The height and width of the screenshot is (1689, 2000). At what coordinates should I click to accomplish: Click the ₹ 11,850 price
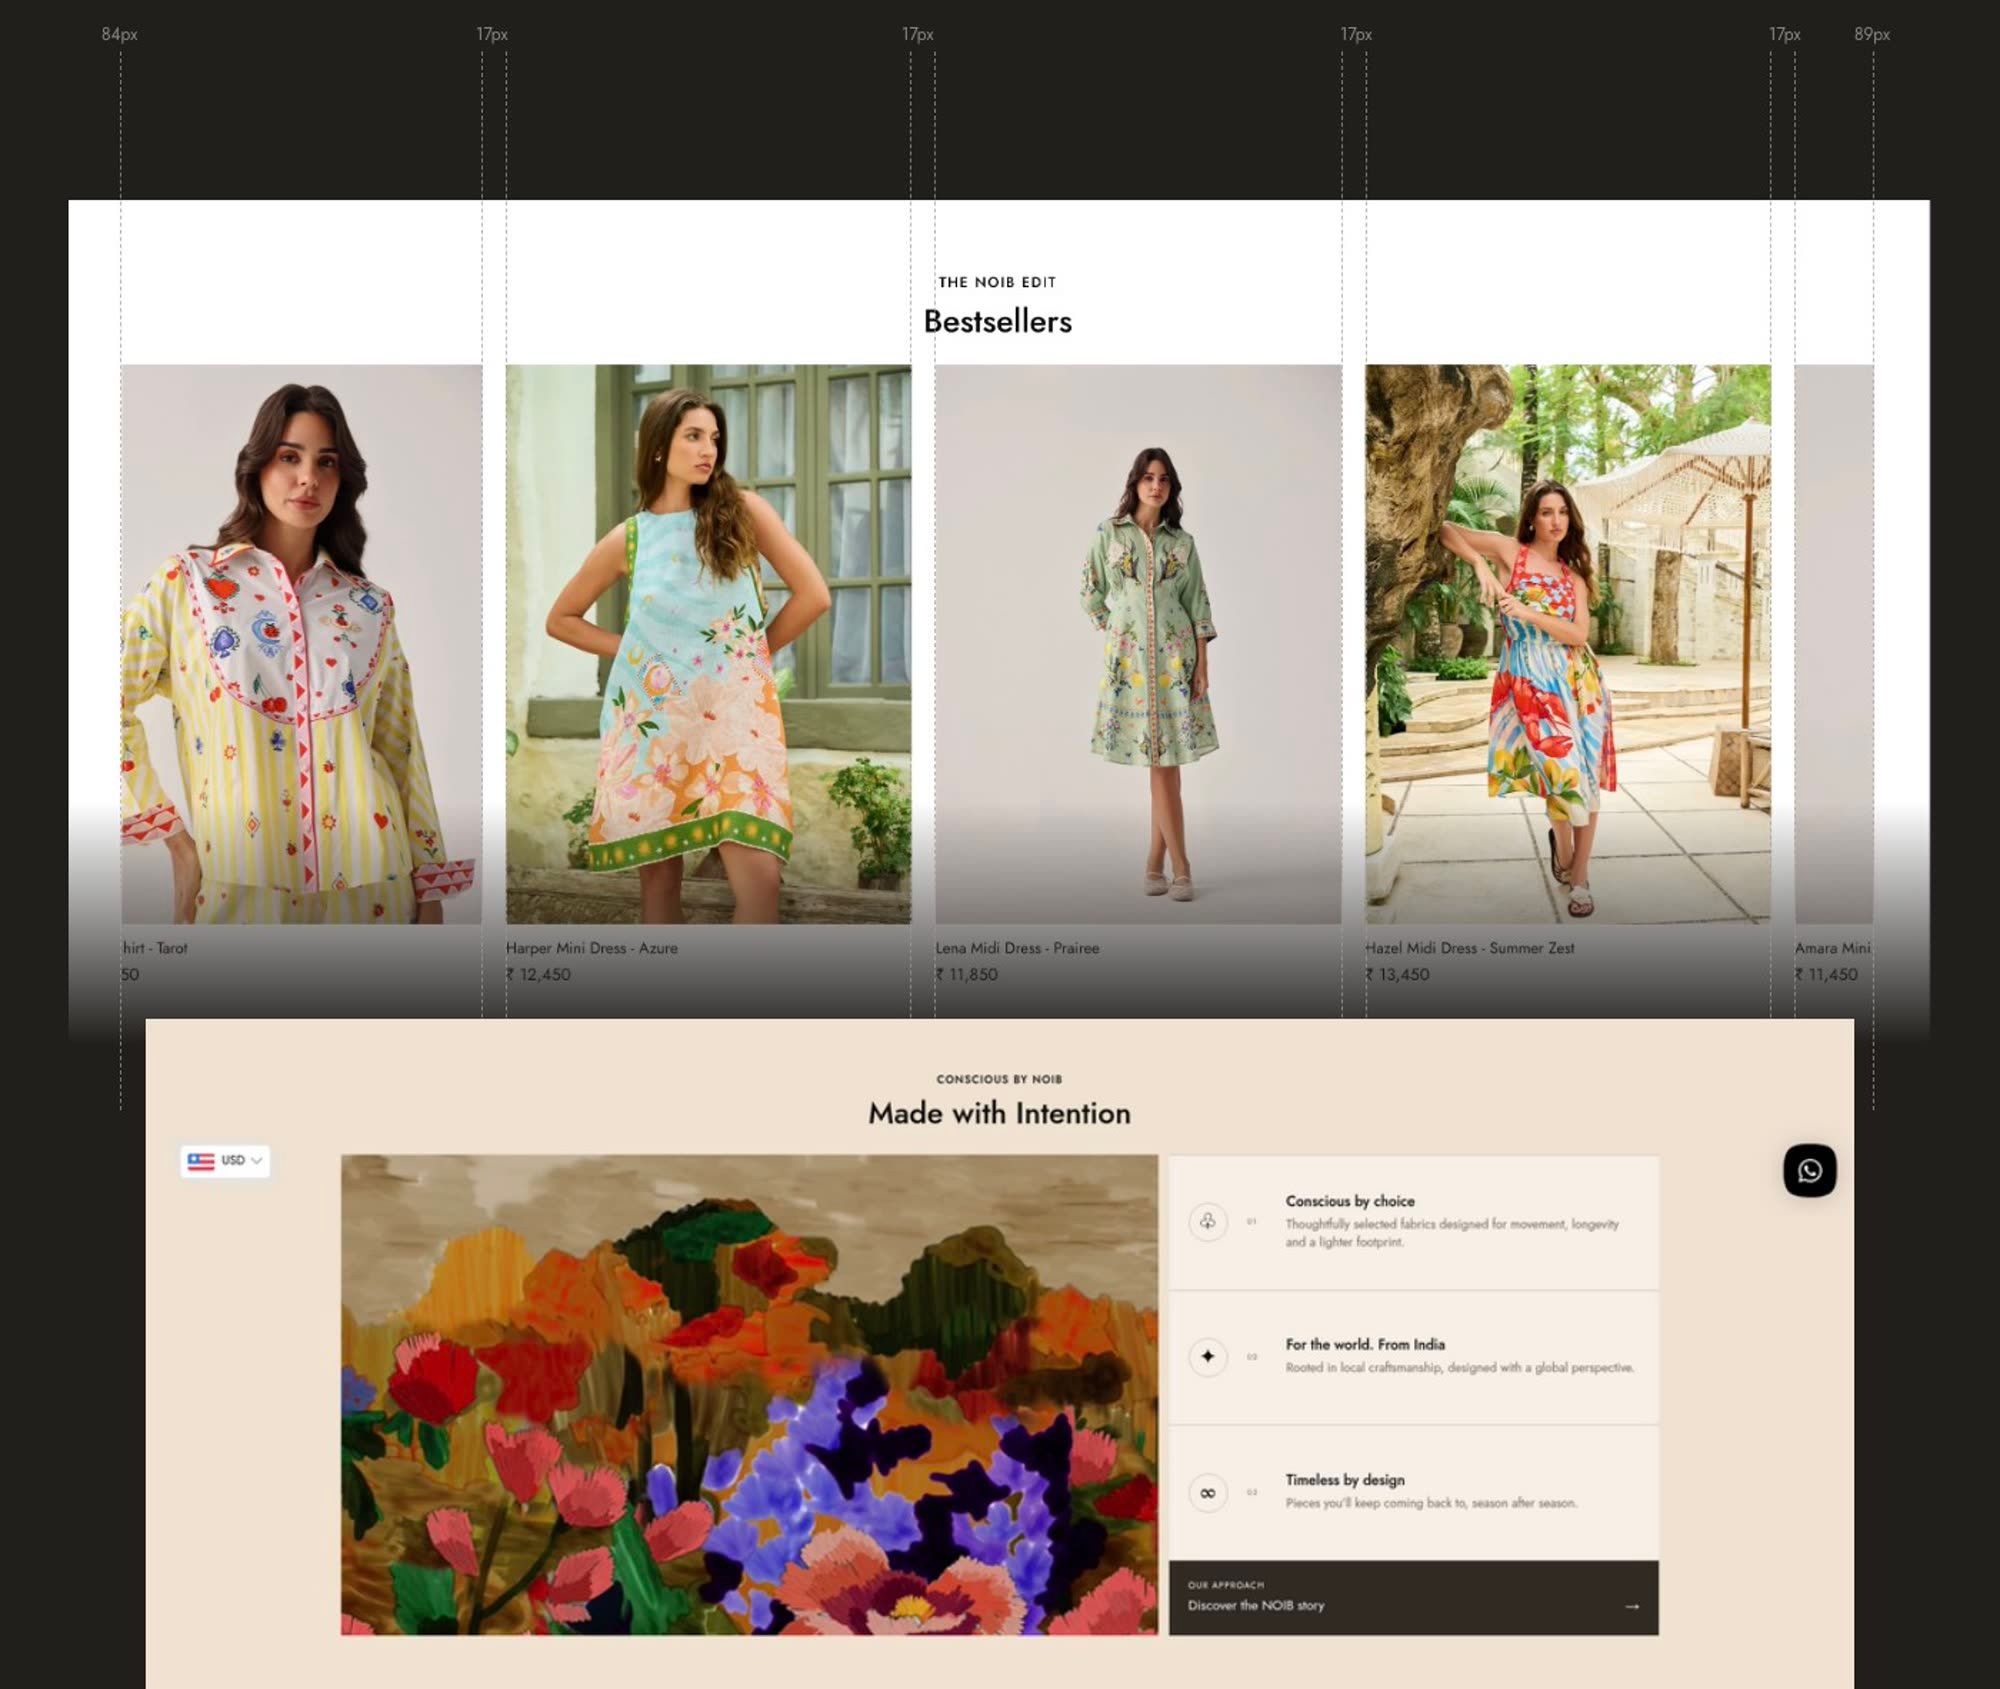966,974
